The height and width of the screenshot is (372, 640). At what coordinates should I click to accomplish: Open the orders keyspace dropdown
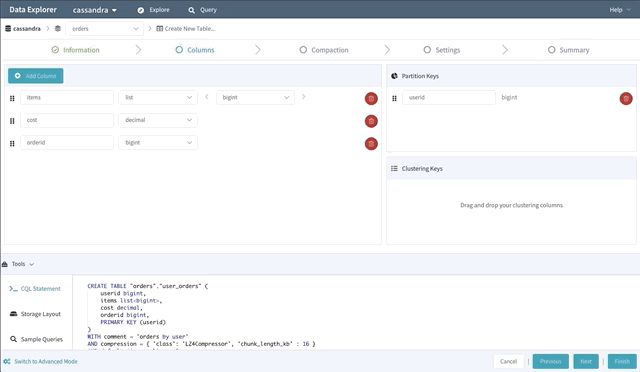click(104, 29)
